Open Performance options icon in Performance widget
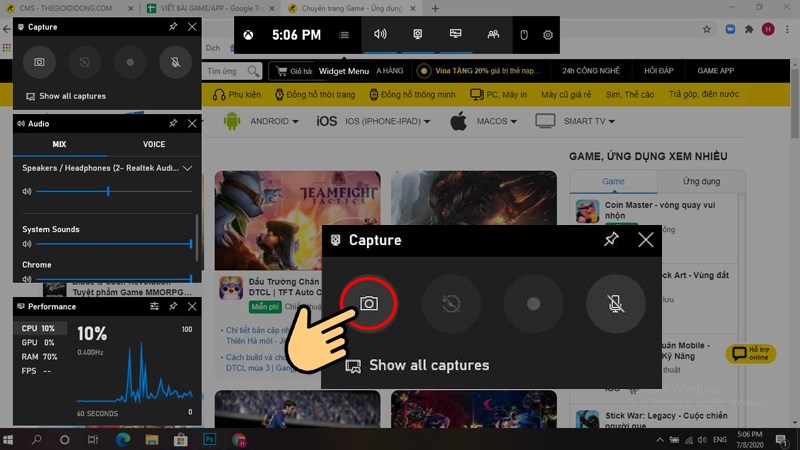The height and width of the screenshot is (450, 800). coord(154,306)
